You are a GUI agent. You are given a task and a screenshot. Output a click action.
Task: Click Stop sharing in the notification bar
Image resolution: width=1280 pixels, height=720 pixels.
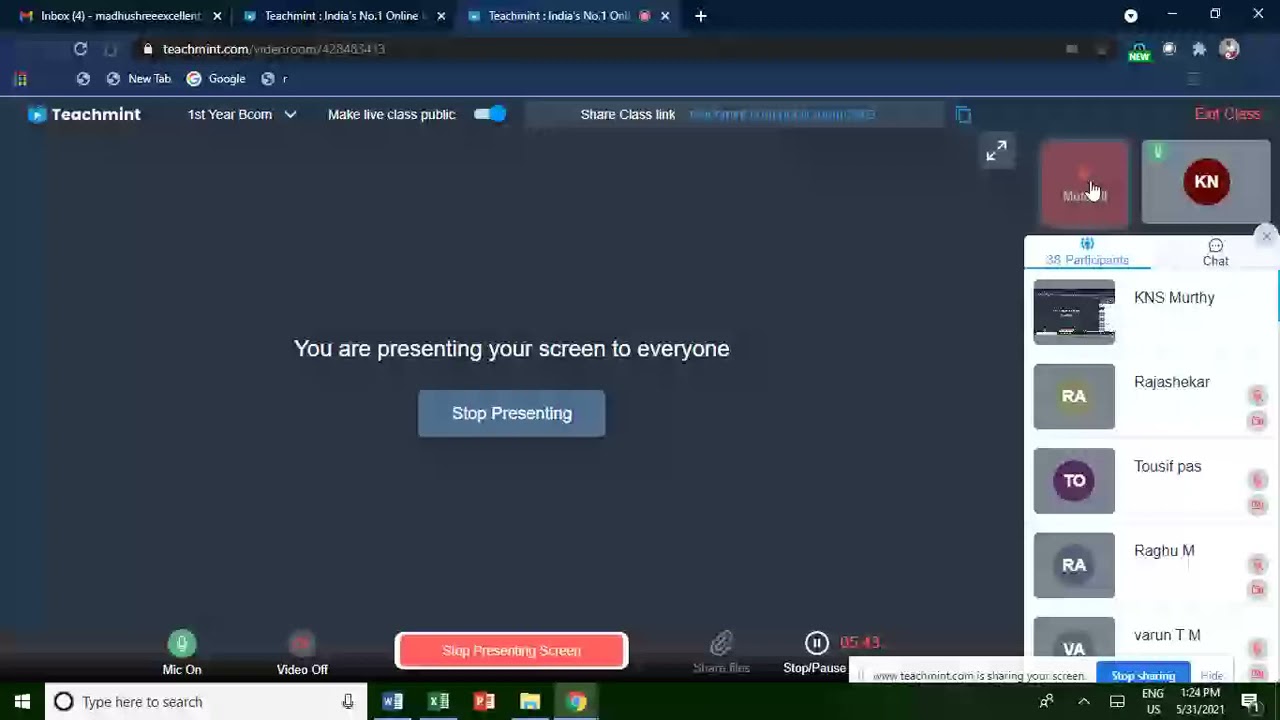click(x=1143, y=675)
